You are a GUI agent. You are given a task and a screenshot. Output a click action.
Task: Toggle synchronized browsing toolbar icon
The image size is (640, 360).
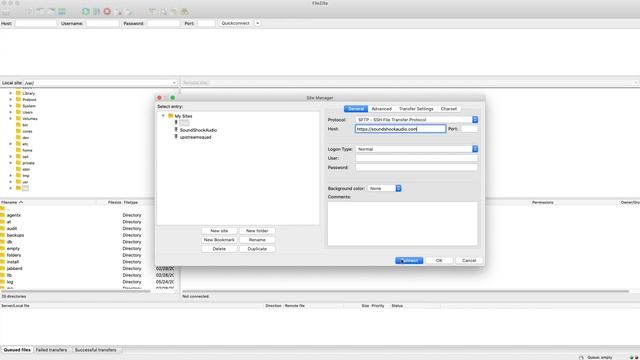tap(174, 12)
